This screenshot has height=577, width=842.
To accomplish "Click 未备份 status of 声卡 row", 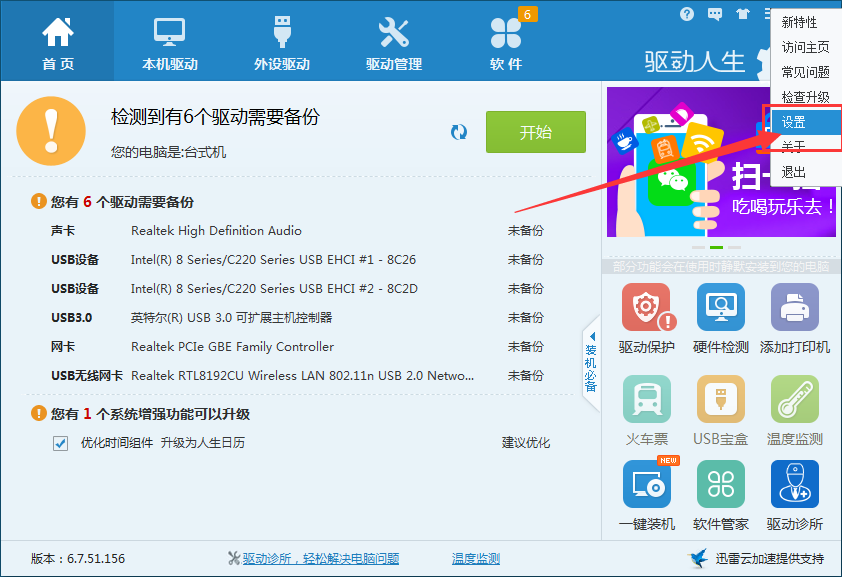I will [526, 231].
